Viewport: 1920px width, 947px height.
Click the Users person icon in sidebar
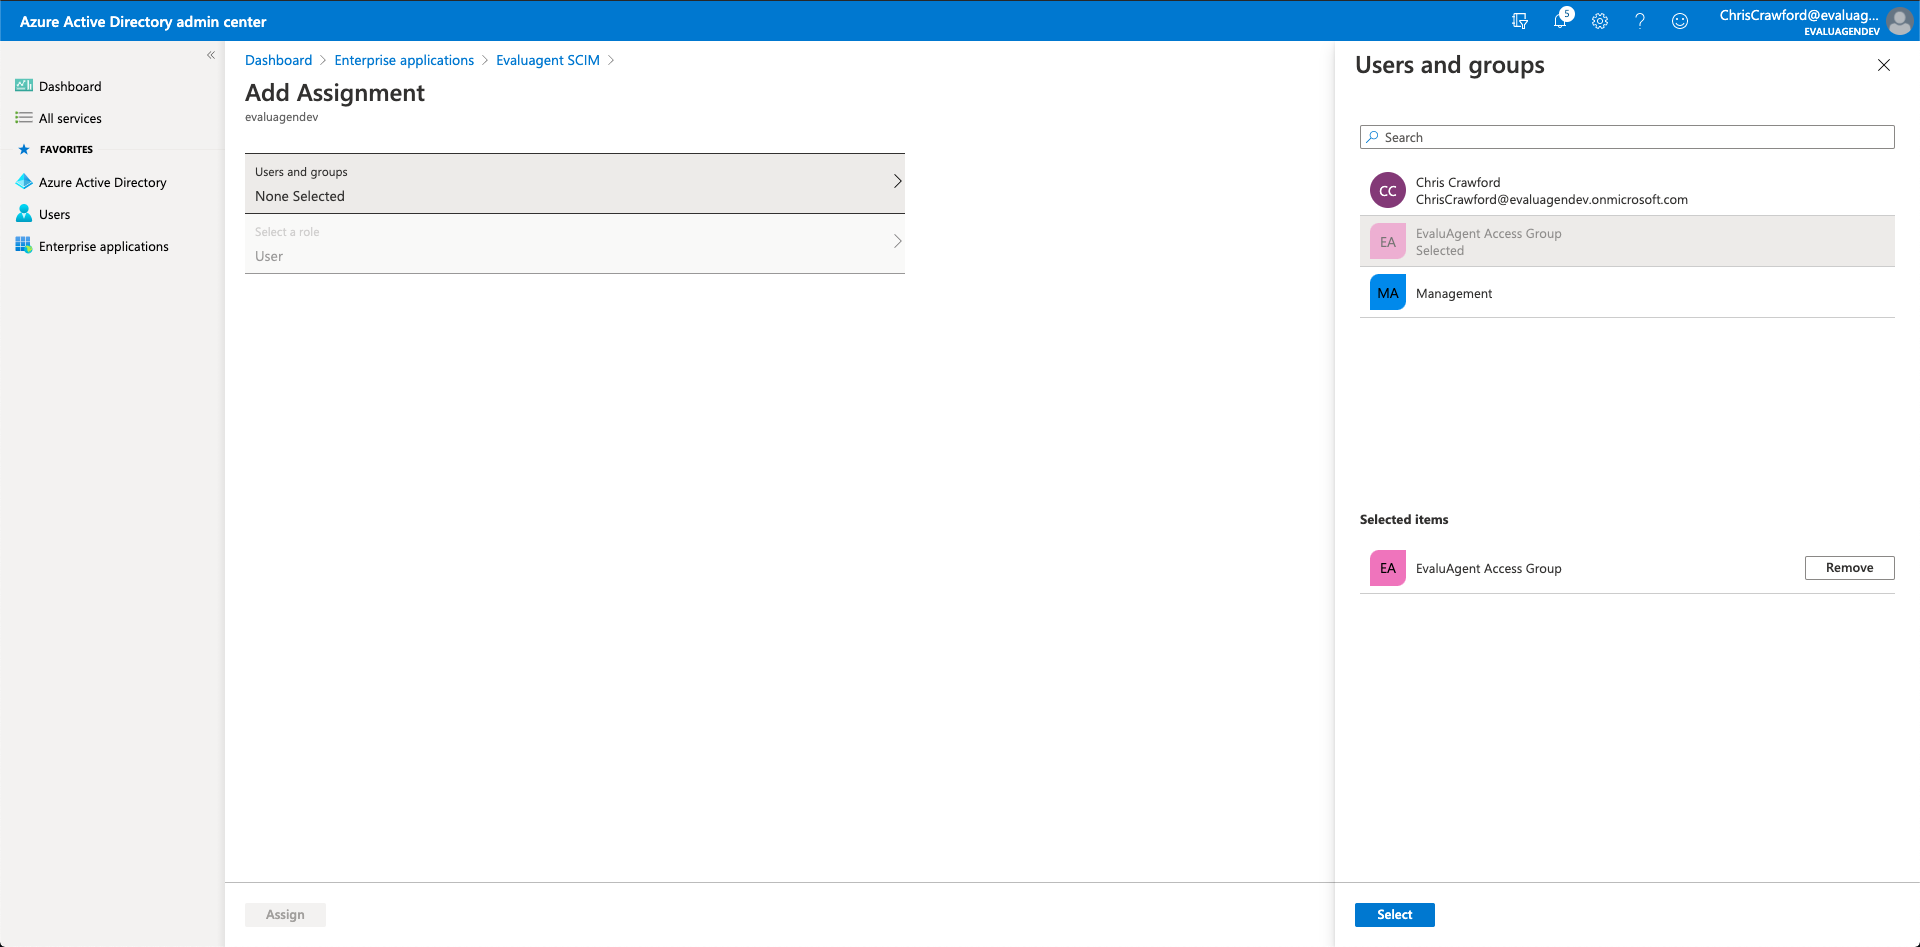(24, 214)
